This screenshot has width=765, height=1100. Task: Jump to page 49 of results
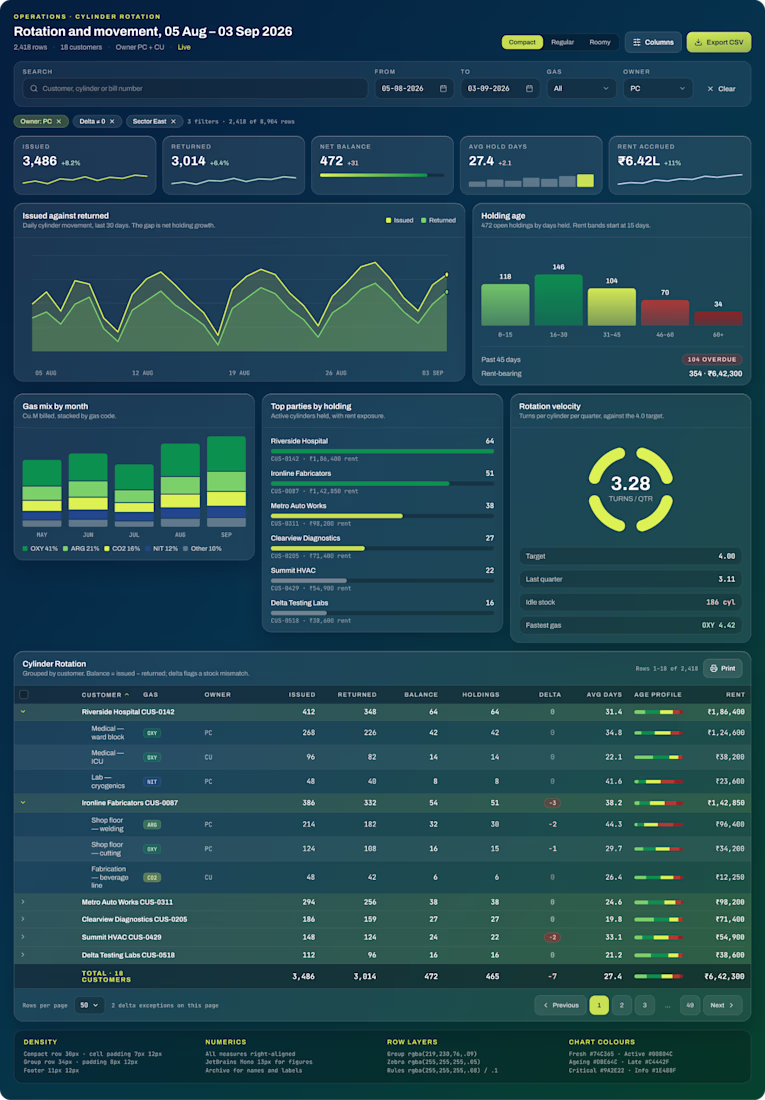(x=690, y=1005)
